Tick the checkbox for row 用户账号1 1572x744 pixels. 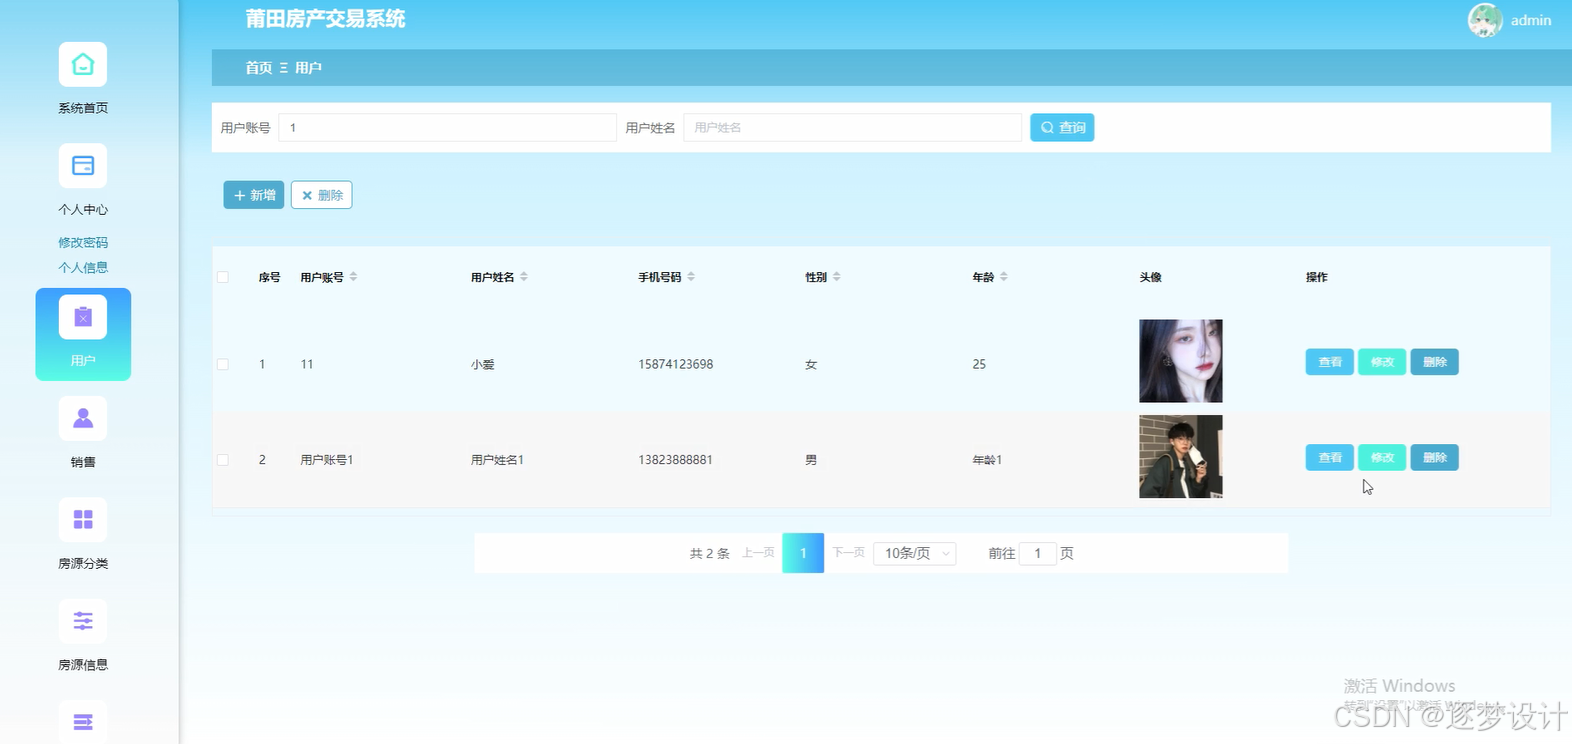223,460
